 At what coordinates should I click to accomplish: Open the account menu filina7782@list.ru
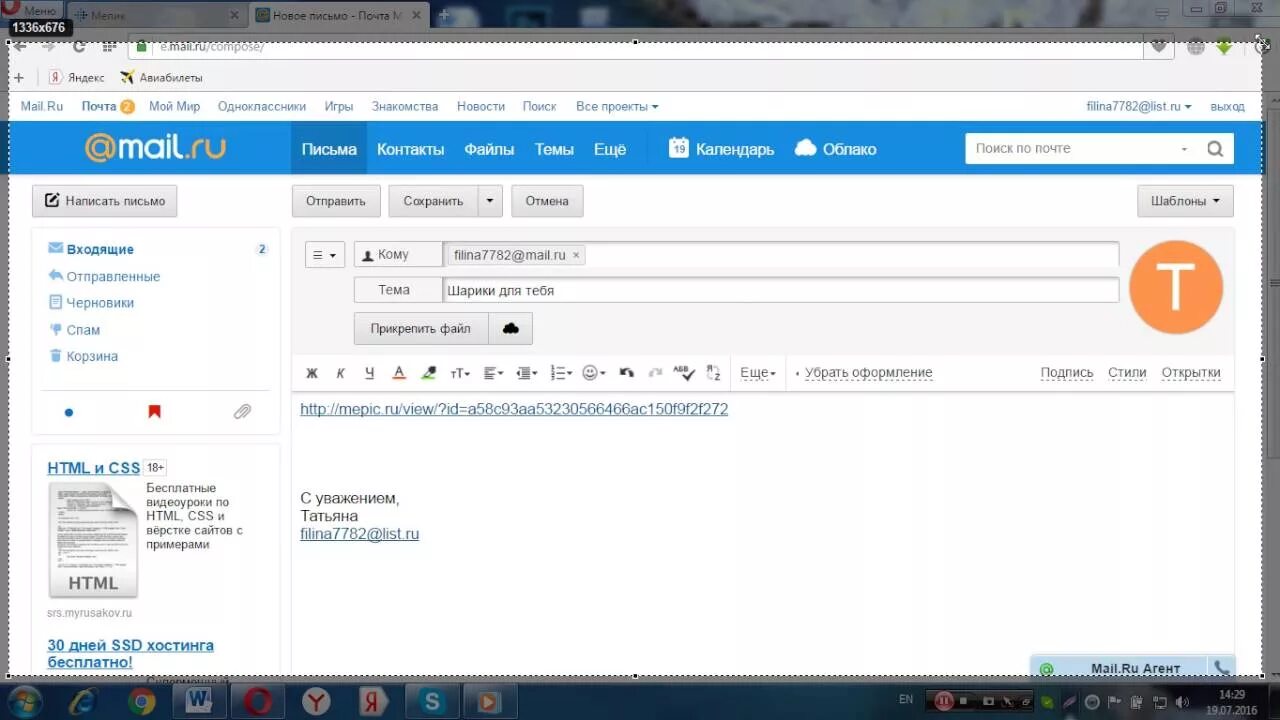point(1139,106)
